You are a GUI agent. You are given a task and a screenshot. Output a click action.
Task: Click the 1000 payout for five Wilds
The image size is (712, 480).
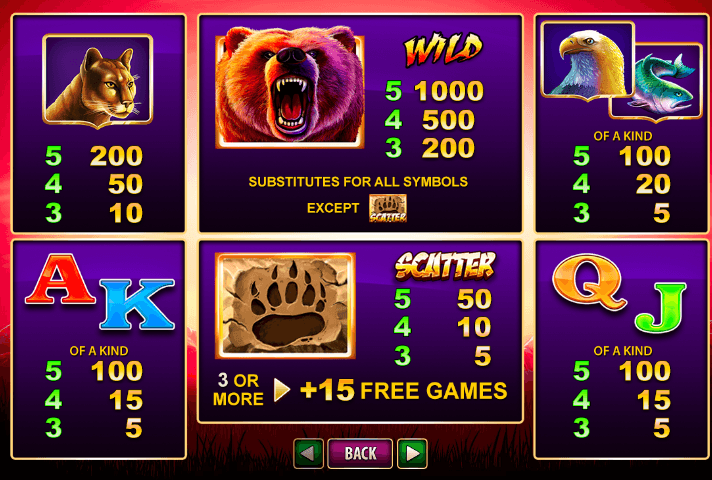[x=449, y=91]
